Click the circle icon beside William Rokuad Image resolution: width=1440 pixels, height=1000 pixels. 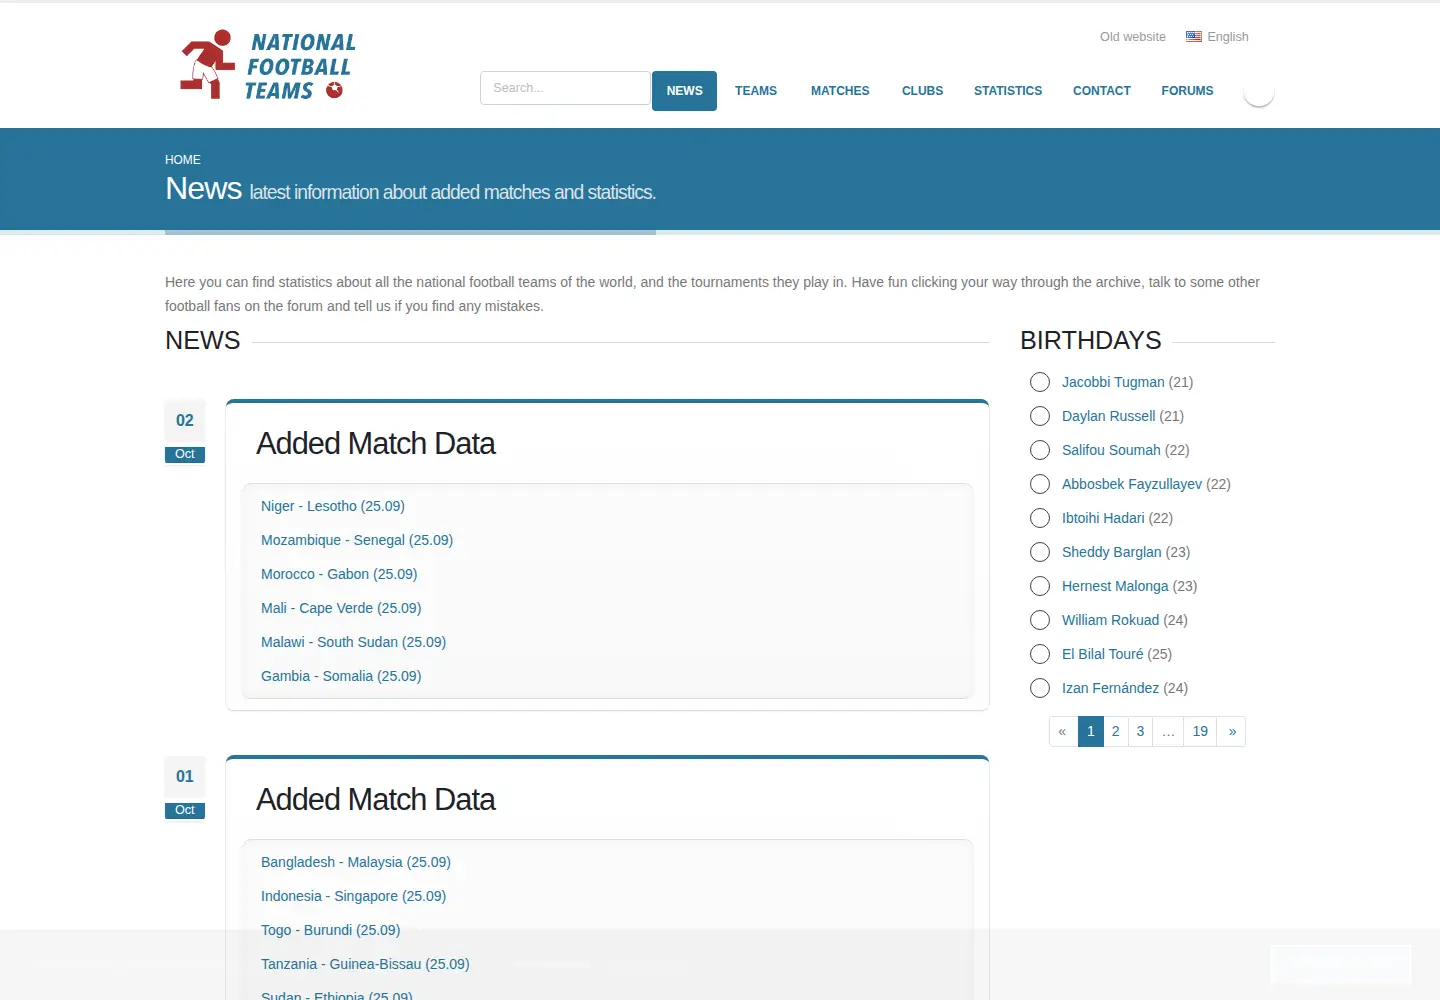tap(1040, 620)
